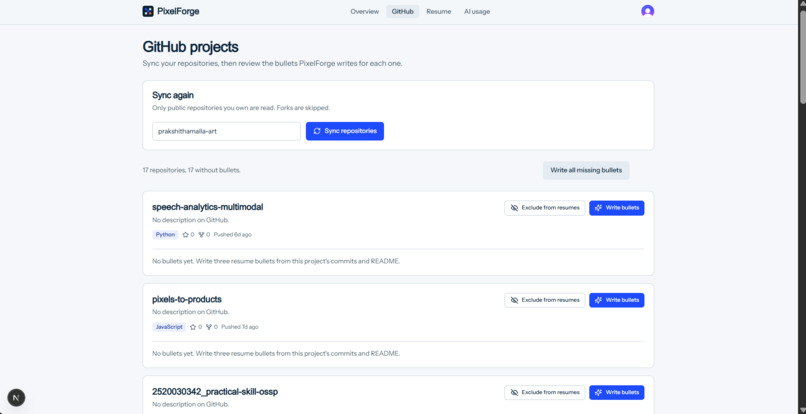Exclude 2520030342_practical-skill-ossp from resumes

(x=544, y=392)
